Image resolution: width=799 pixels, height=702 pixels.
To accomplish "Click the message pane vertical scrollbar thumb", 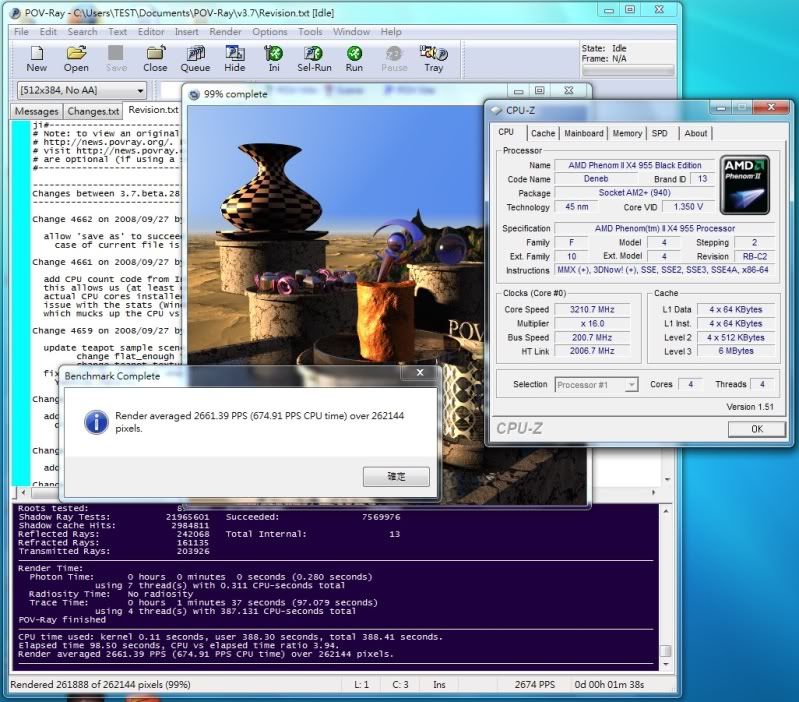I will tap(665, 651).
